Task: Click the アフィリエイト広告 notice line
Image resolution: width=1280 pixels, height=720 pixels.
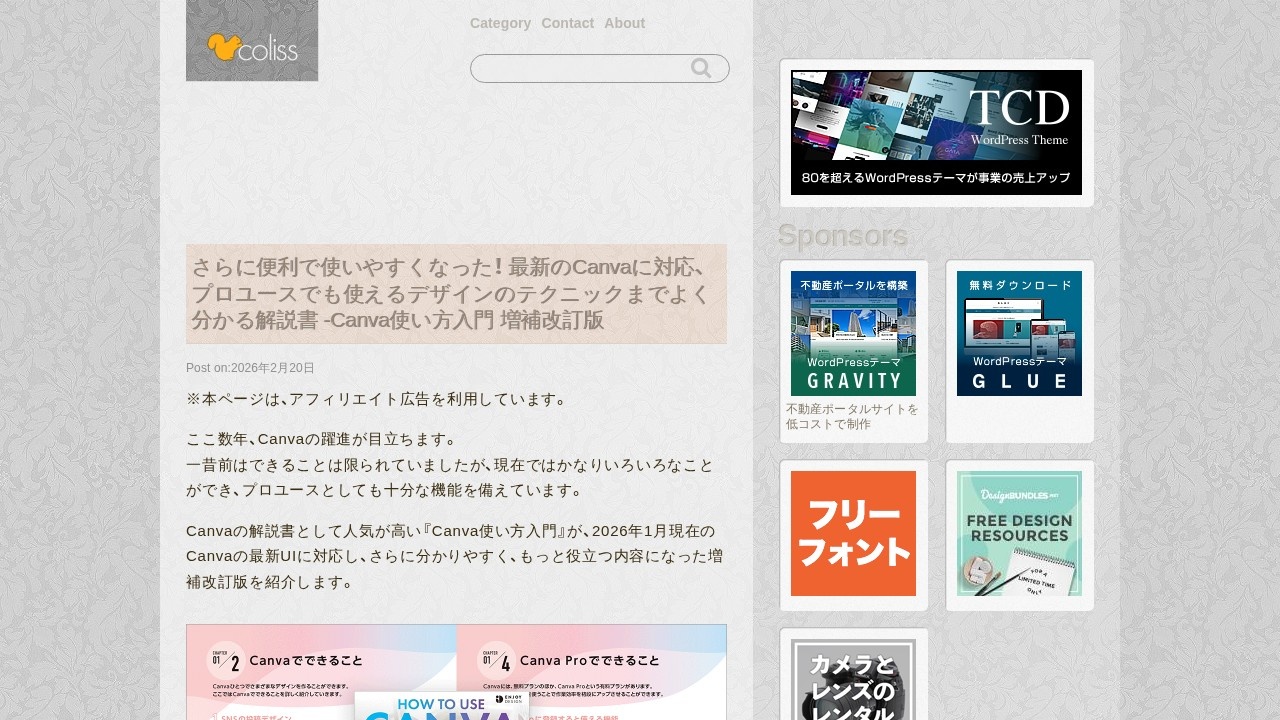Action: coord(377,399)
